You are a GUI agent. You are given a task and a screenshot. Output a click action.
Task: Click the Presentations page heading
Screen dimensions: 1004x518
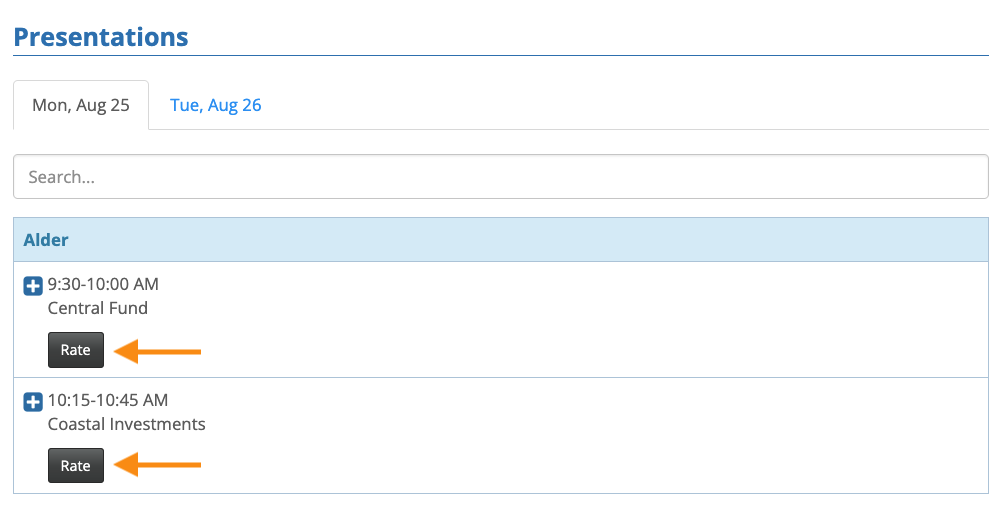[101, 37]
